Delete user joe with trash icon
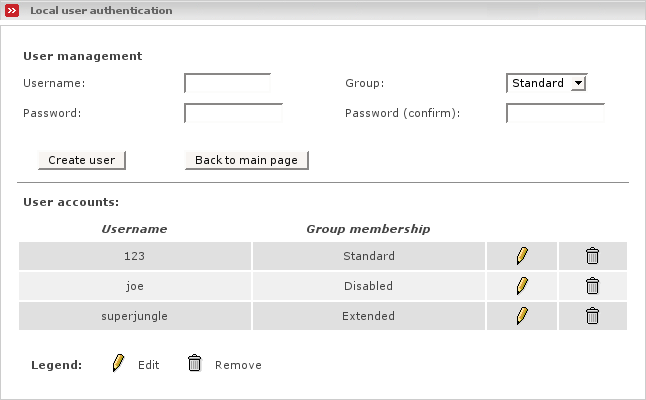This screenshot has height=400, width=646. (x=592, y=286)
